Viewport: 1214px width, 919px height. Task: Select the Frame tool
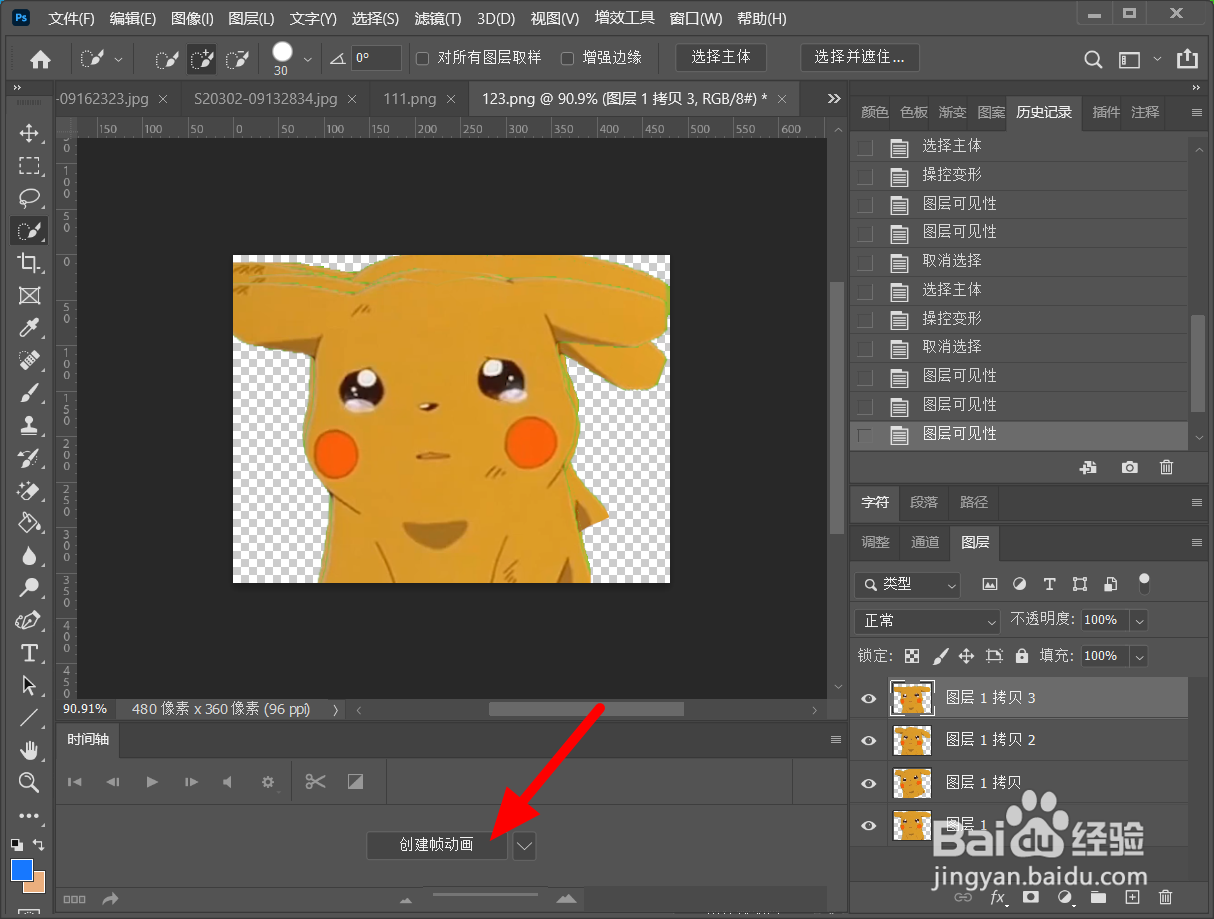29,296
